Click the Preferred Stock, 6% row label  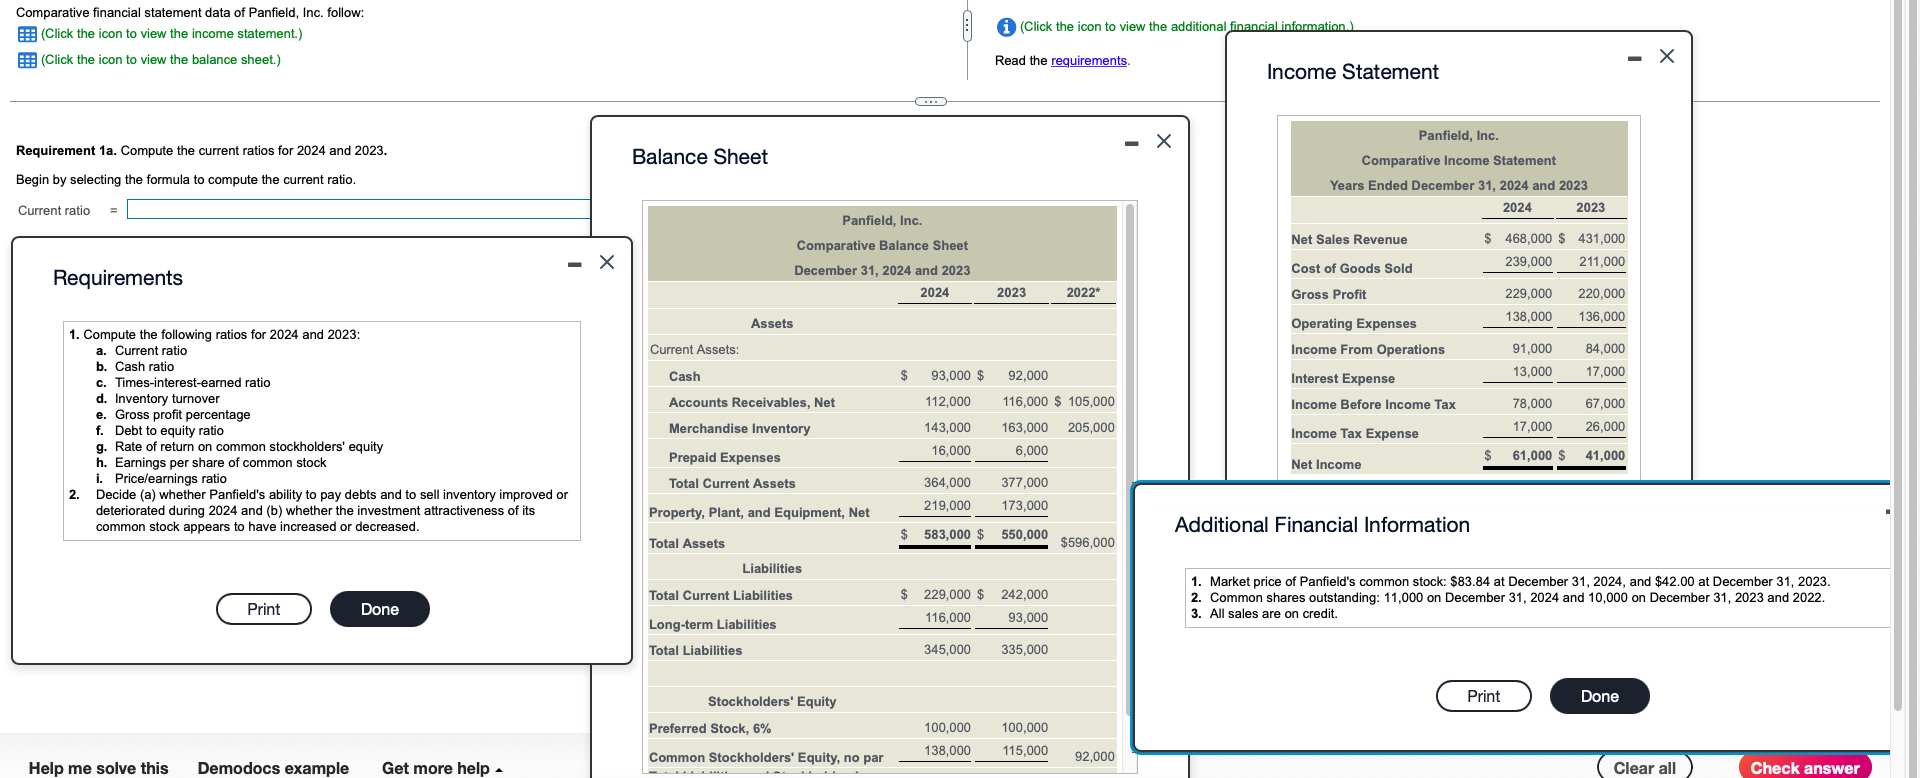click(x=709, y=729)
